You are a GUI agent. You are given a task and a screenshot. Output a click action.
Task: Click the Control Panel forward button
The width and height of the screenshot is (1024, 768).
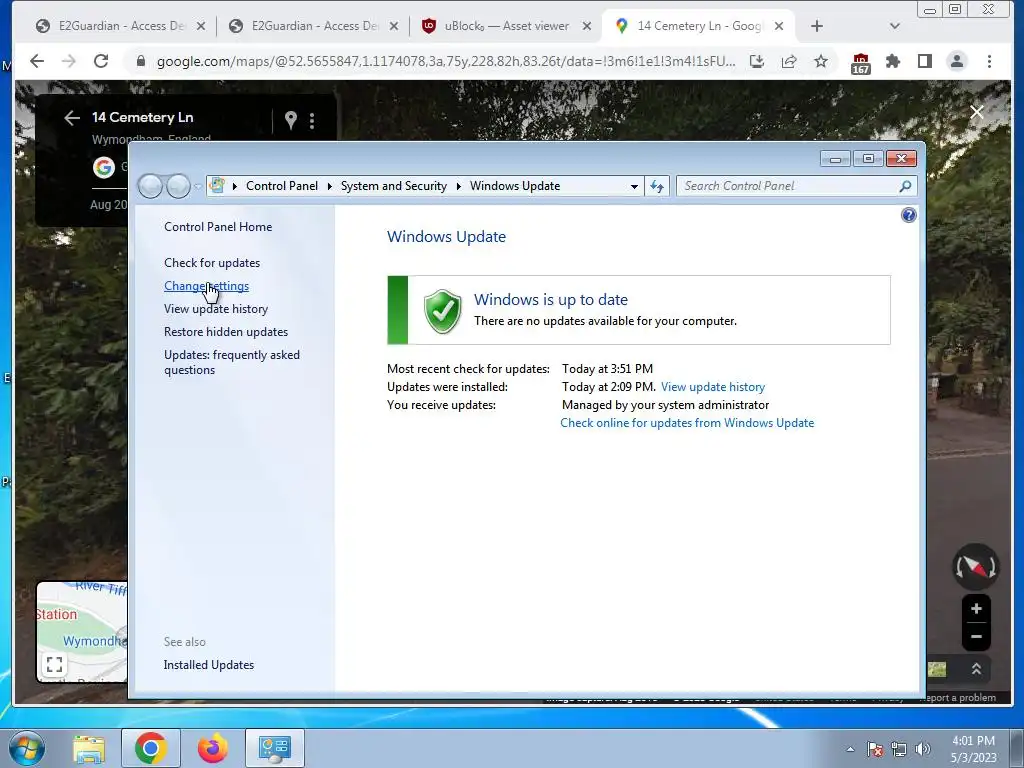click(x=178, y=186)
